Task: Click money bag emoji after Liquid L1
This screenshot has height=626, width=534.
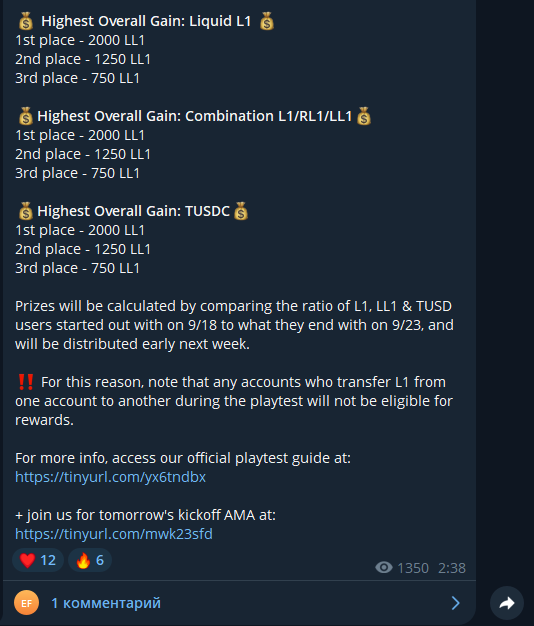Action: tap(267, 21)
